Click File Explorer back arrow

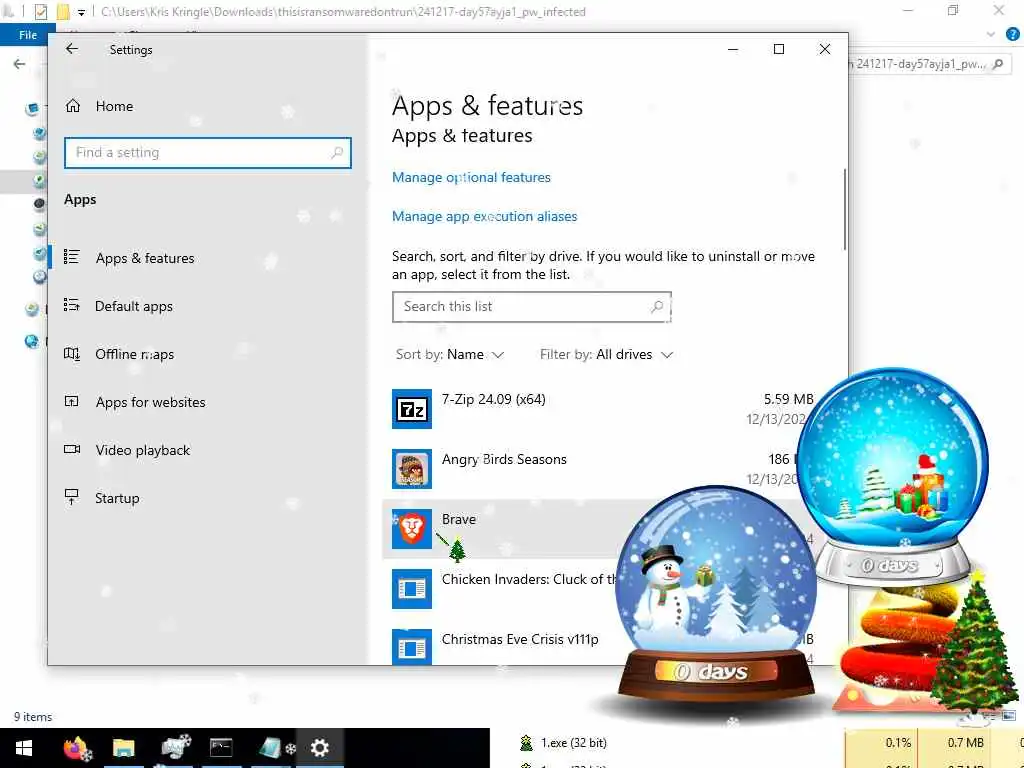click(x=20, y=63)
